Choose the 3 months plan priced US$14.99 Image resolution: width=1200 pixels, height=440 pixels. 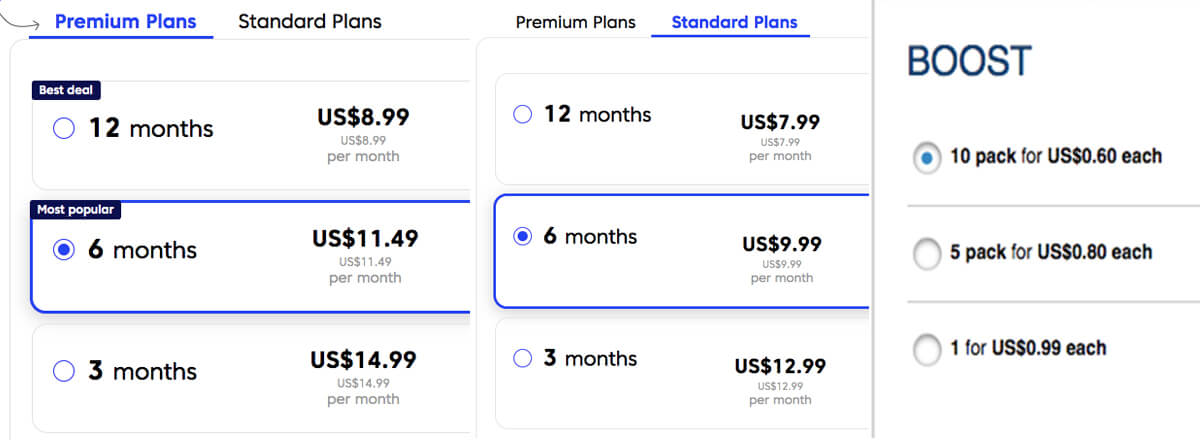64,372
